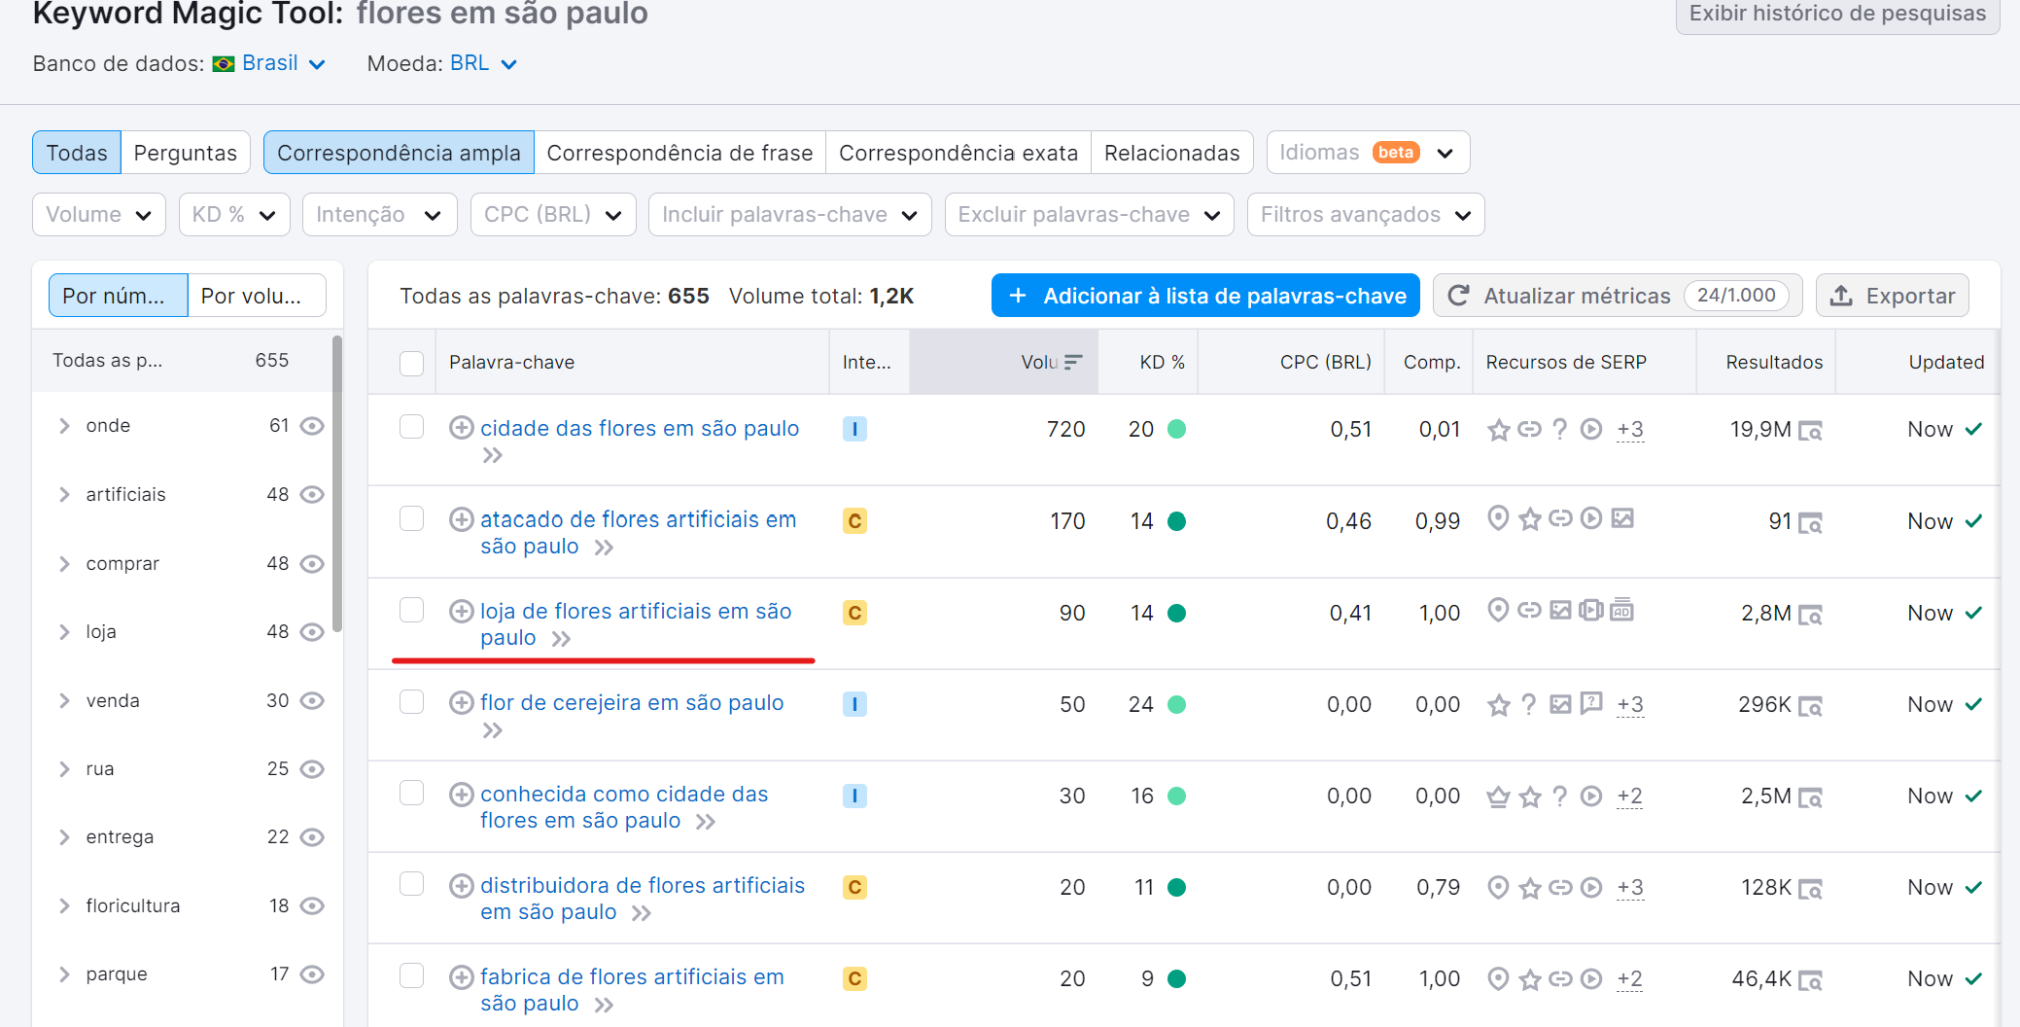Click the local pin SERP icon in 'atacado de flores' row
This screenshot has height=1027, width=2020.
coord(1498,518)
